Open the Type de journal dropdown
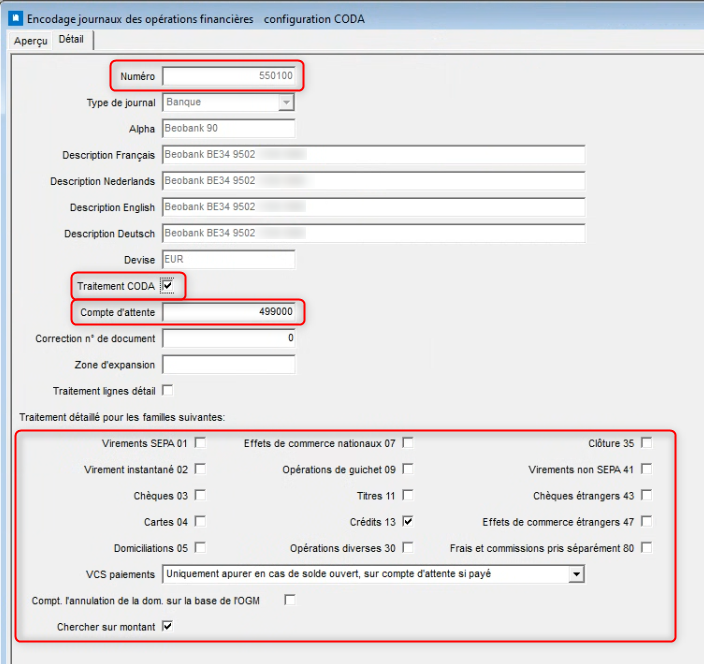704x664 pixels. pos(286,102)
